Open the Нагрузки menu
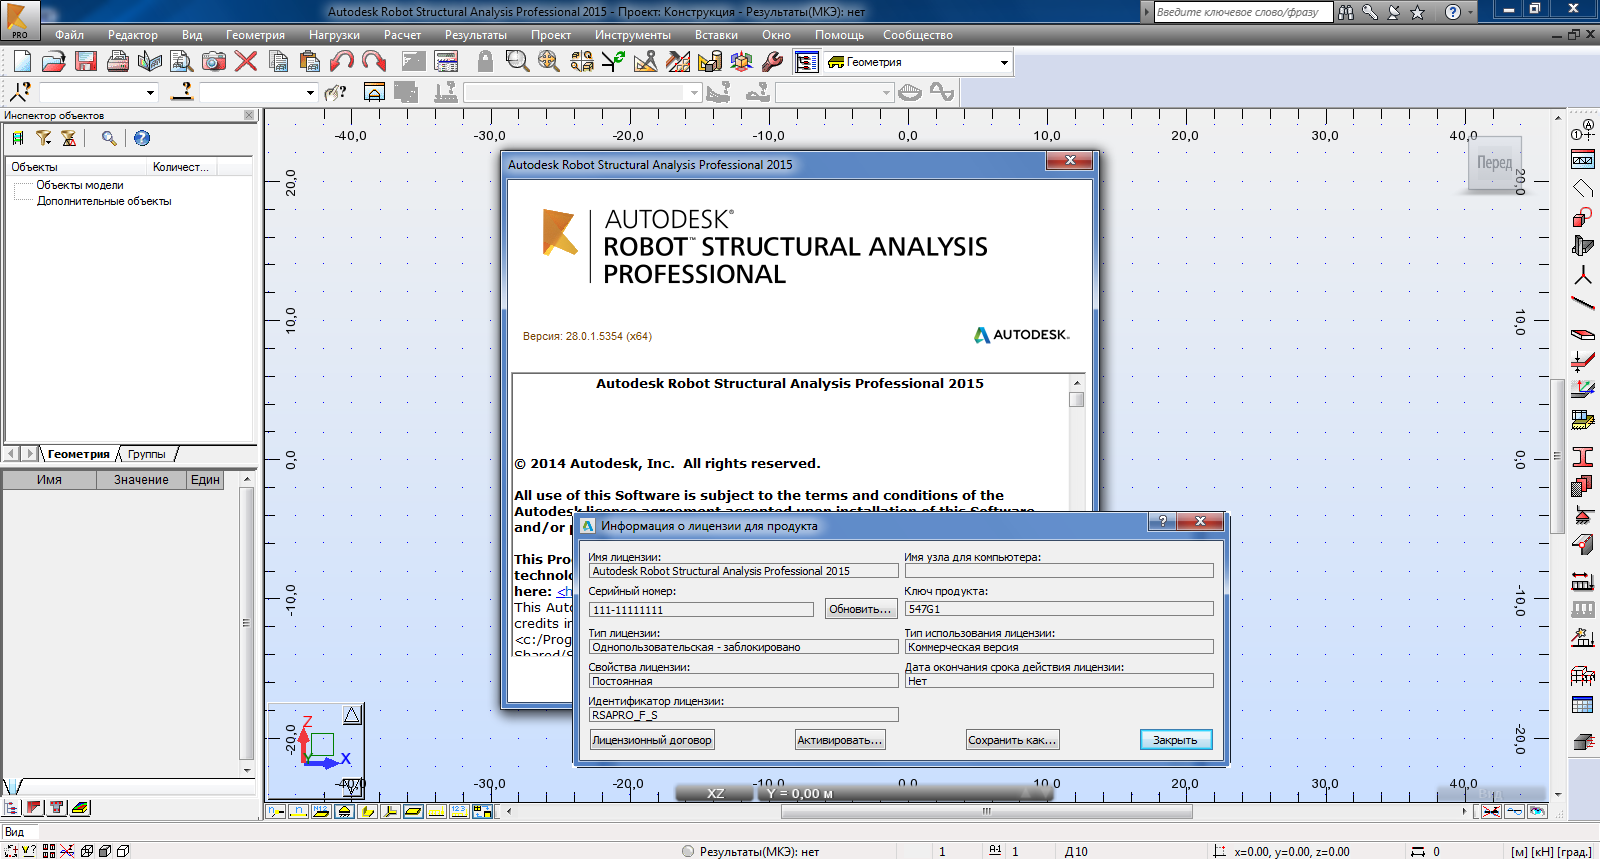Viewport: 1600px width, 860px height. (334, 35)
